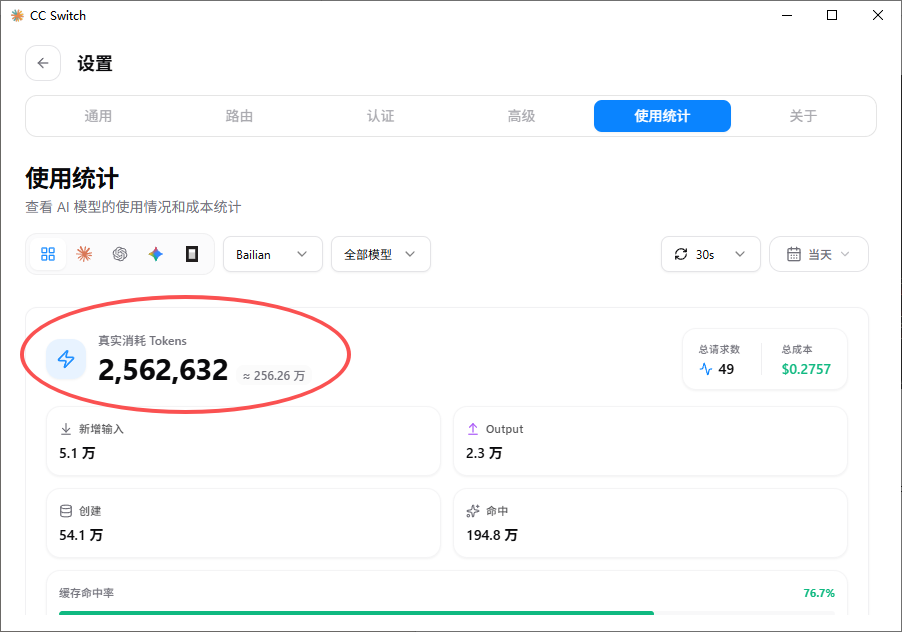The image size is (902, 632).
Task: Open the Bailian provider dropdown
Action: click(273, 254)
